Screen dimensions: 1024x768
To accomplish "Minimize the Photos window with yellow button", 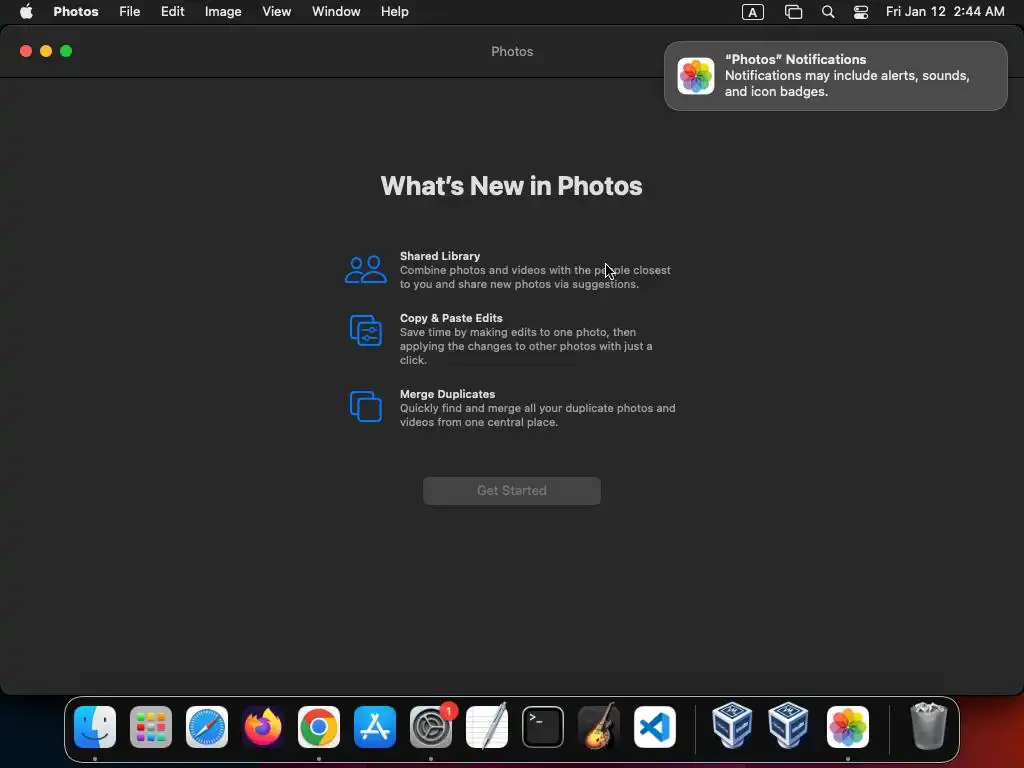I will [x=46, y=51].
